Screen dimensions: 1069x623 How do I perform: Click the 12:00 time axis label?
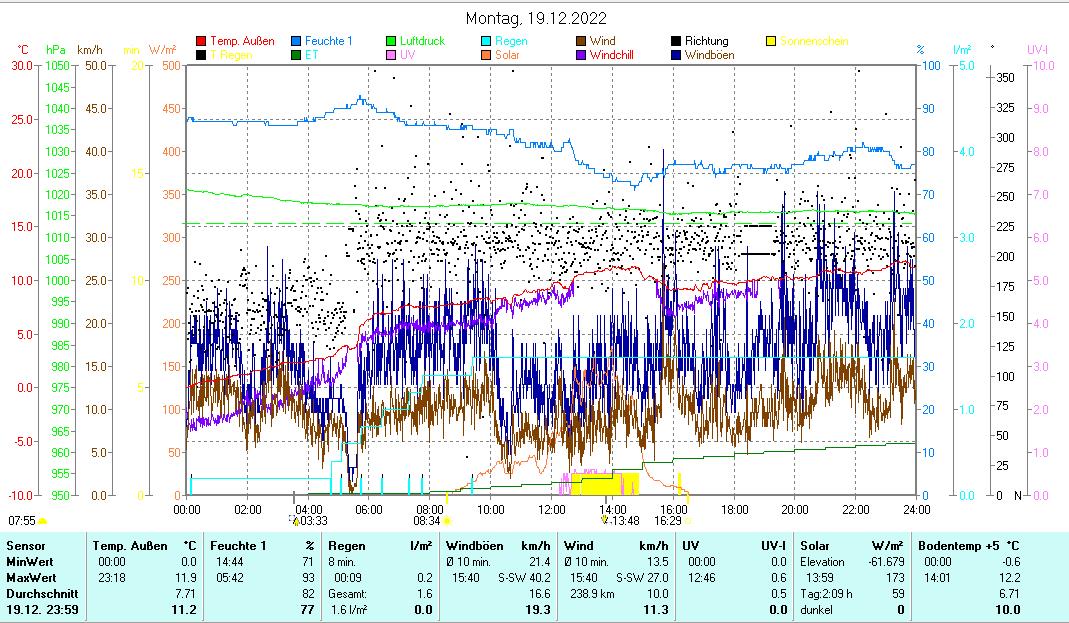click(x=551, y=509)
